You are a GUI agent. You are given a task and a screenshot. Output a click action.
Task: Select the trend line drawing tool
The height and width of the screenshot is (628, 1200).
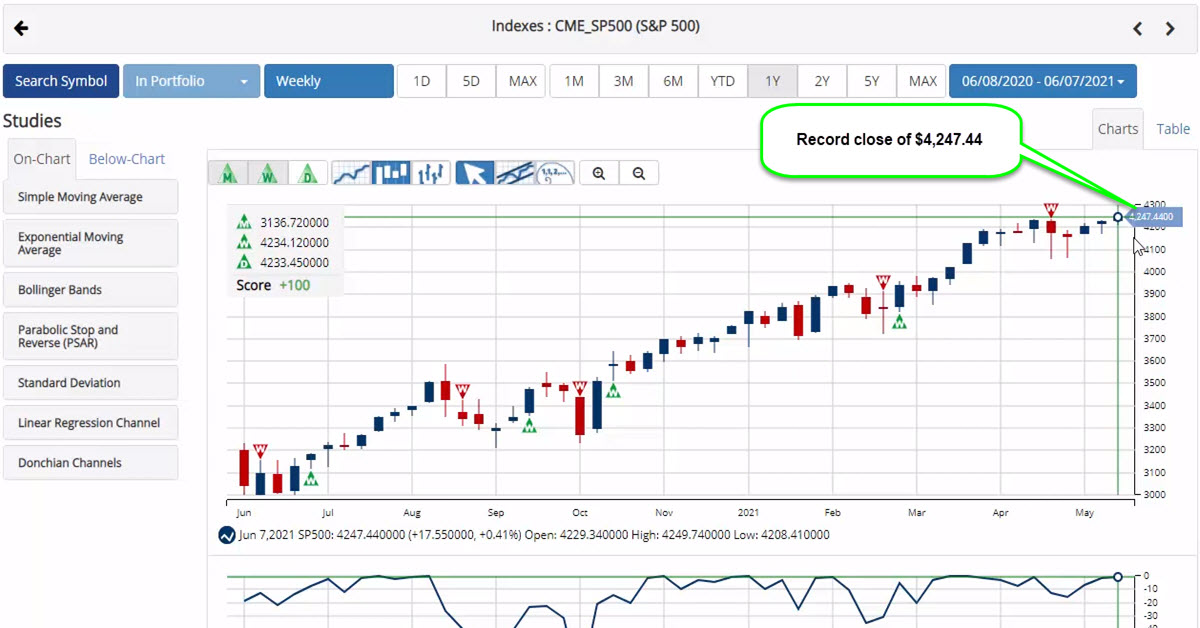pyautogui.click(x=515, y=173)
